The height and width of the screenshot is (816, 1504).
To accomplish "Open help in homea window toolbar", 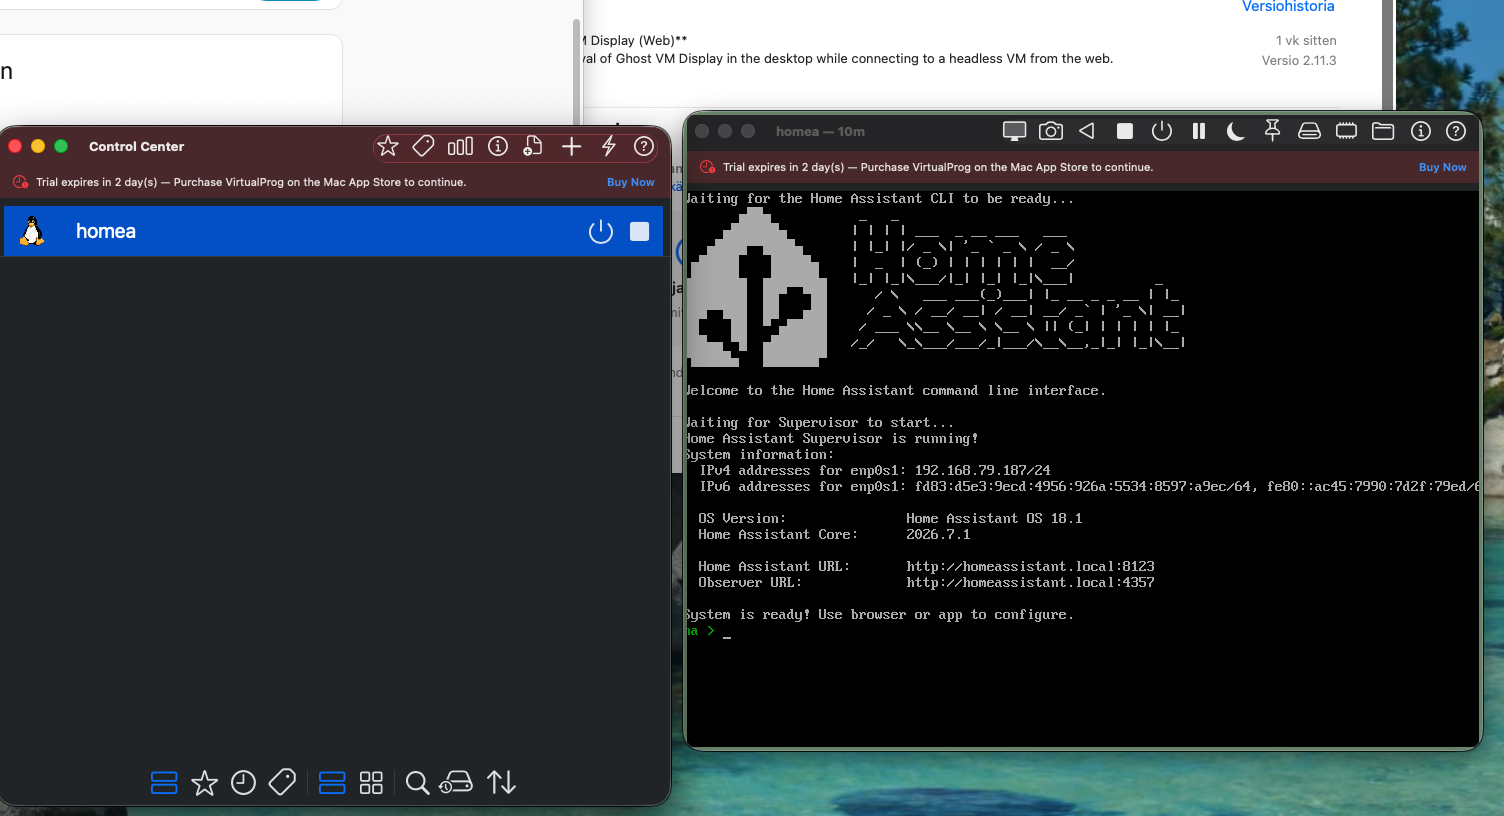I will pyautogui.click(x=1456, y=131).
